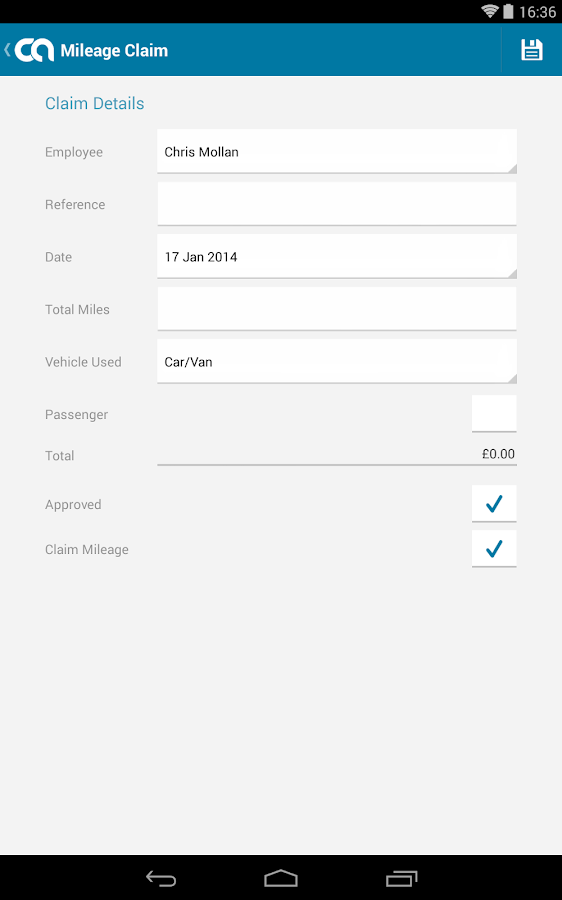Image resolution: width=562 pixels, height=900 pixels.
Task: Tap the battery status icon
Action: 508,11
